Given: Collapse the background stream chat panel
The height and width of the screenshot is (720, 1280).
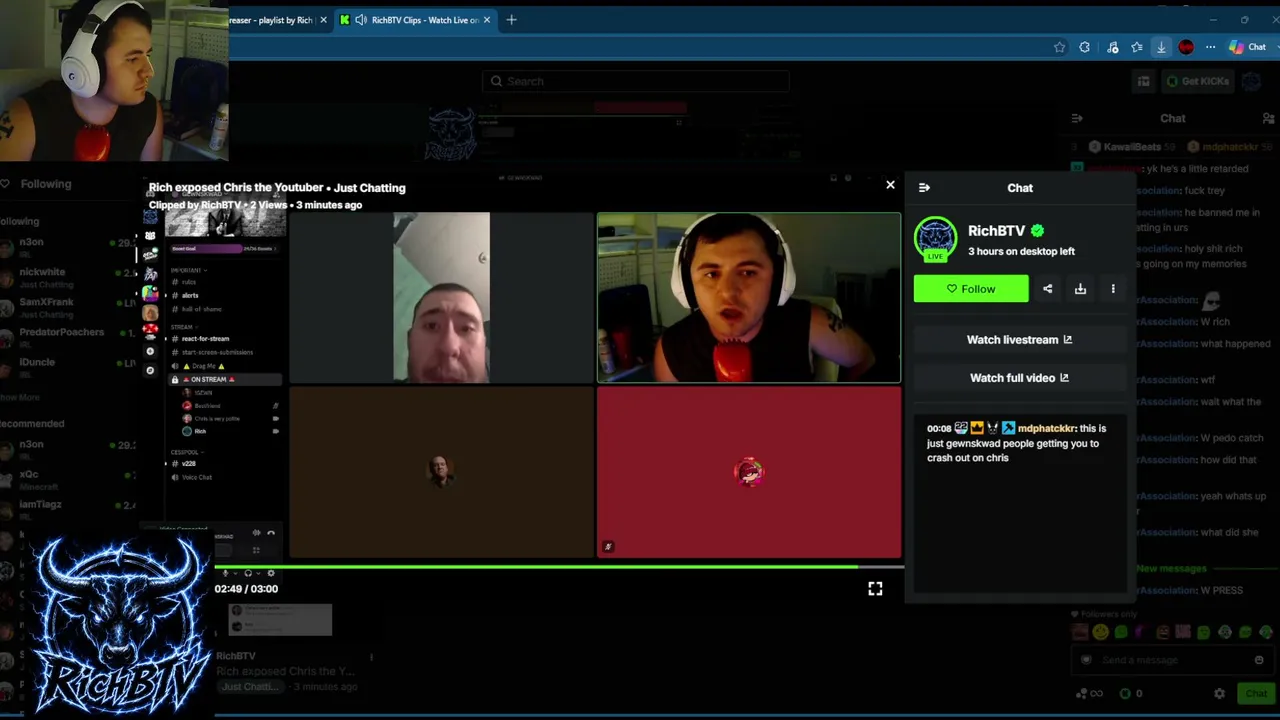Looking at the screenshot, I should [x=1077, y=118].
